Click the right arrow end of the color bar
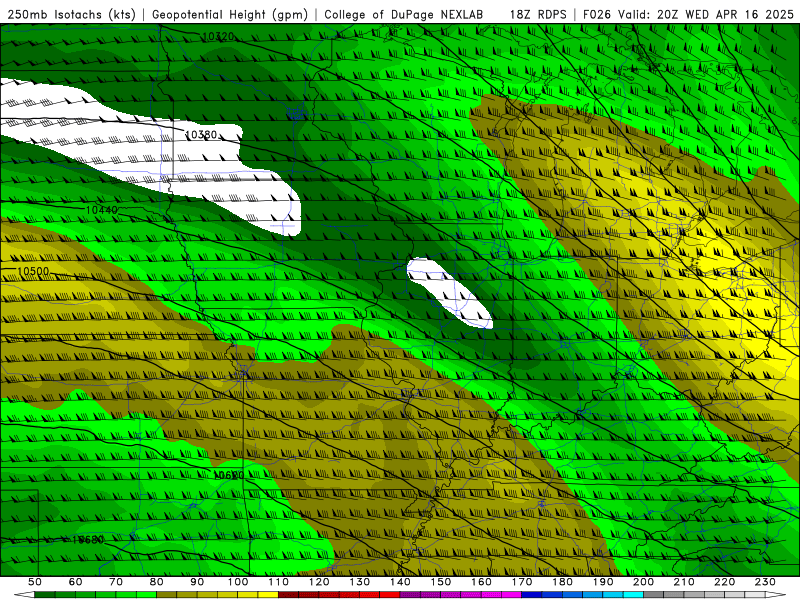This screenshot has width=800, height=600. [776, 595]
